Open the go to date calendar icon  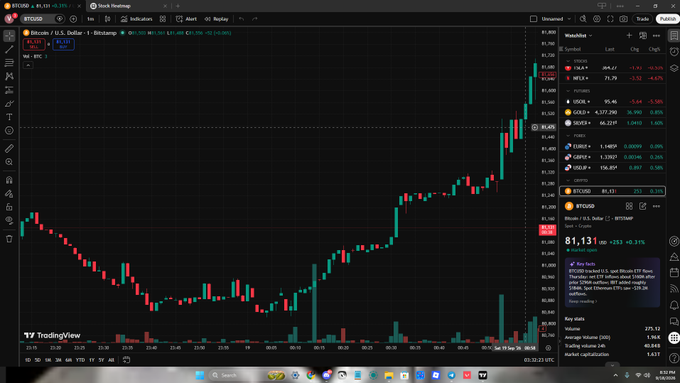tap(126, 360)
